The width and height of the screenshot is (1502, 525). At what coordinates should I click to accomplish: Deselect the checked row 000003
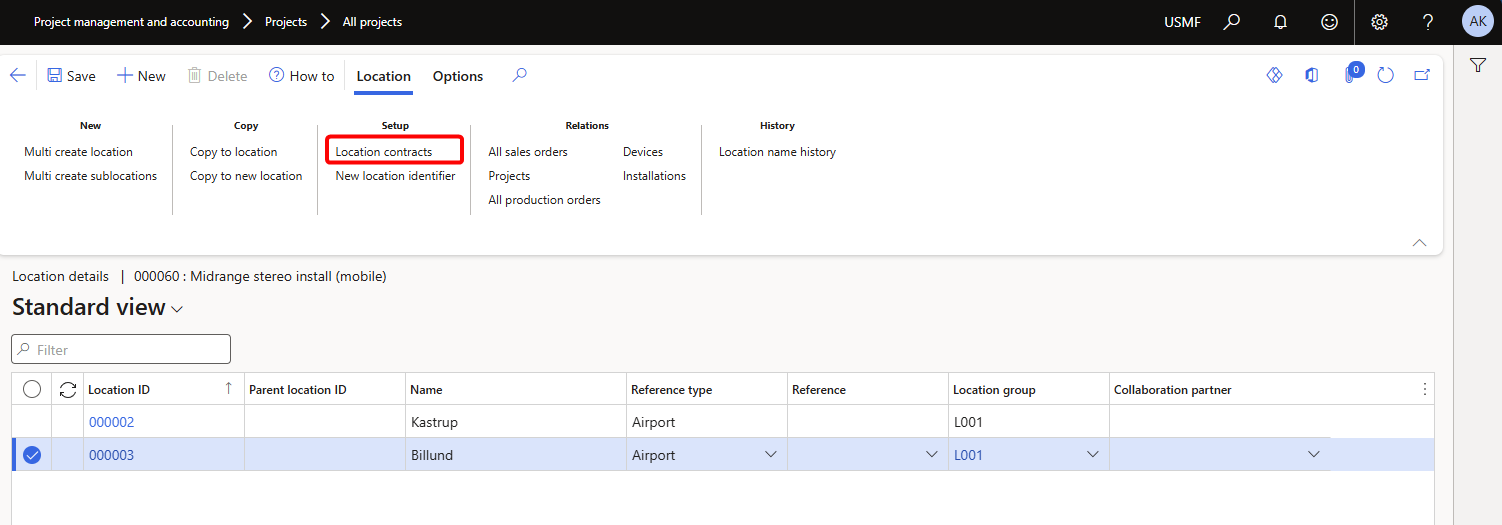(x=32, y=455)
